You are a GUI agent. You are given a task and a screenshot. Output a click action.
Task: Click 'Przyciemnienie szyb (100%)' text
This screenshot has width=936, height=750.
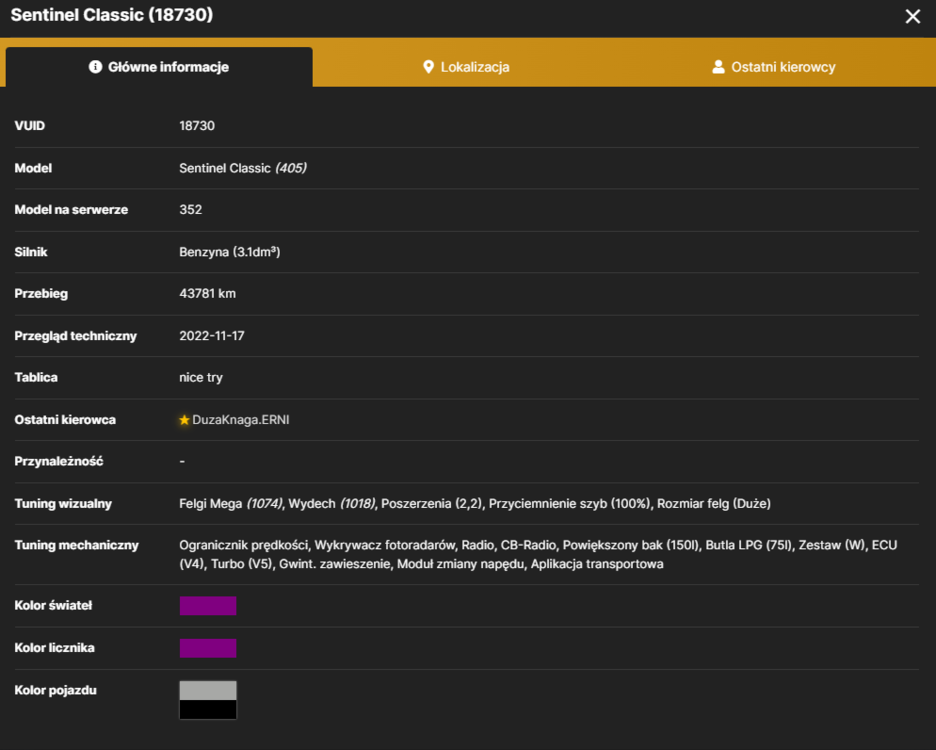(569, 504)
